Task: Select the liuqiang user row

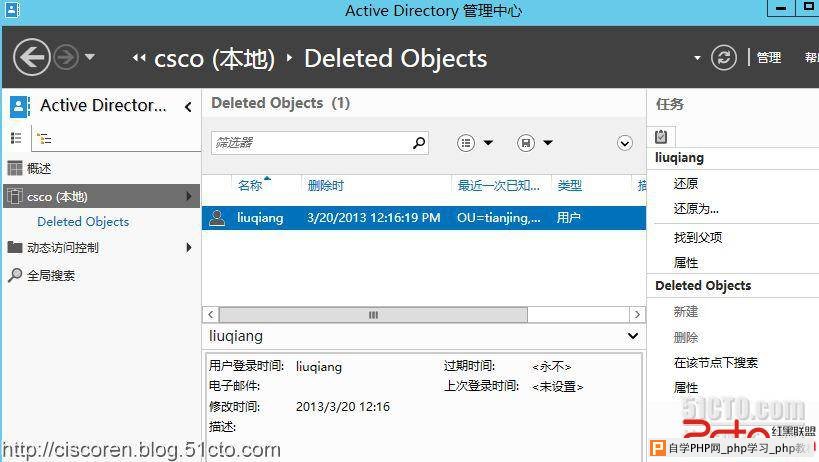Action: (424, 218)
